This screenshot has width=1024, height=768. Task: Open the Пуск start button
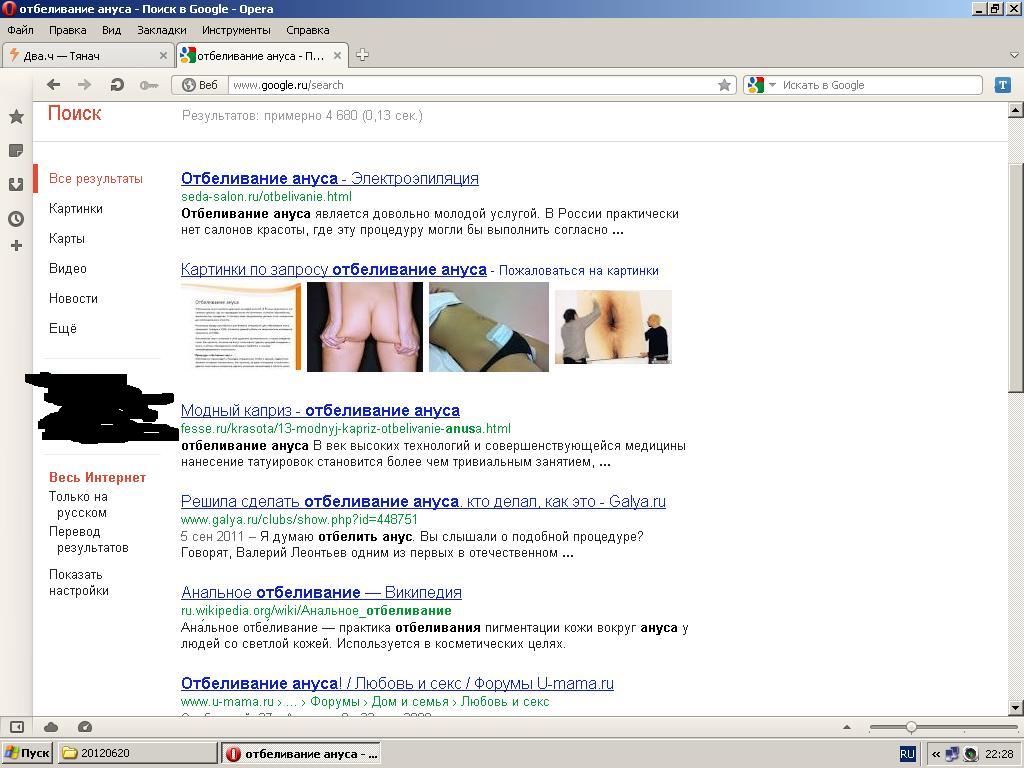coord(27,754)
